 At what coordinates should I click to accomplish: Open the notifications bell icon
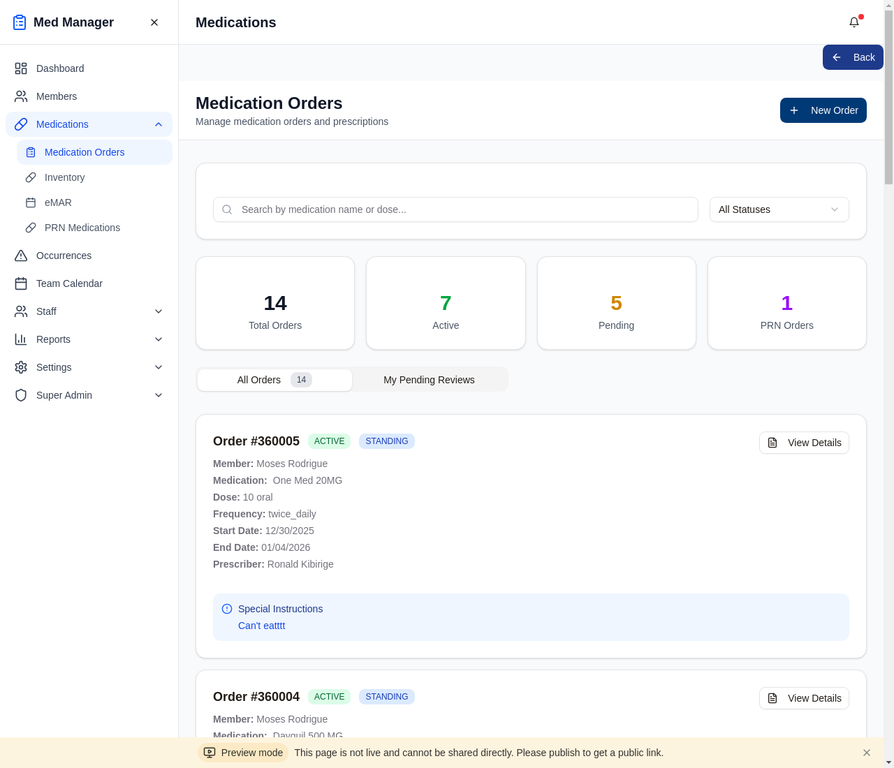coord(854,22)
